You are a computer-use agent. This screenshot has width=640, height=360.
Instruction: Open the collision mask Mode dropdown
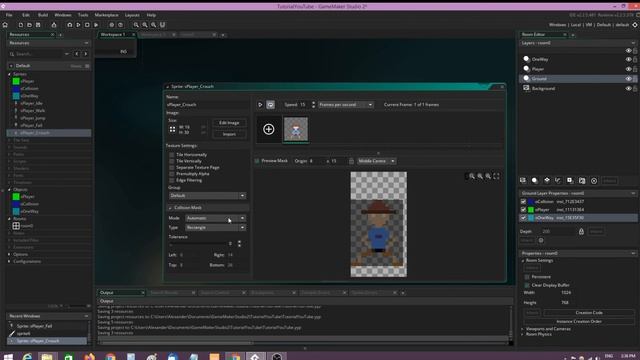click(x=215, y=218)
